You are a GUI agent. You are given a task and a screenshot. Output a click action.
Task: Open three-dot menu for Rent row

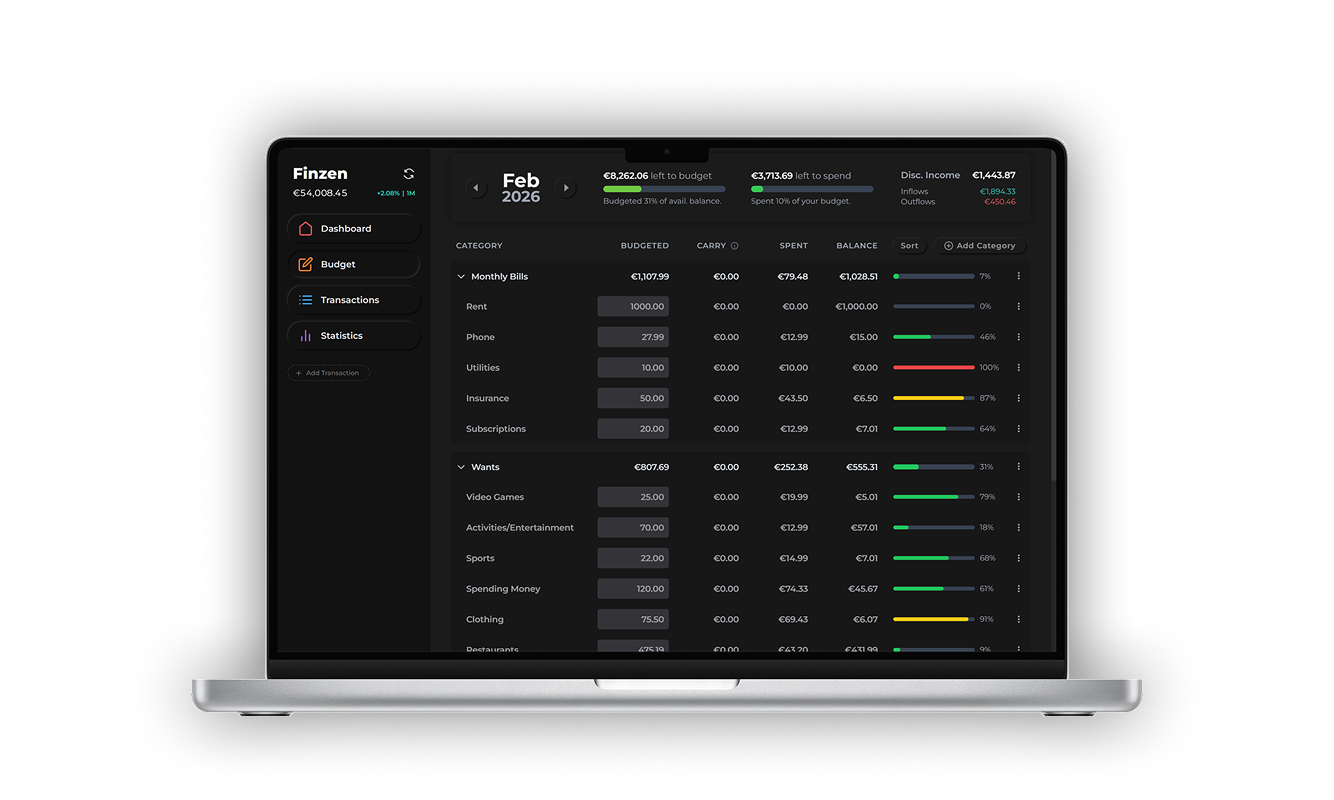1018,307
